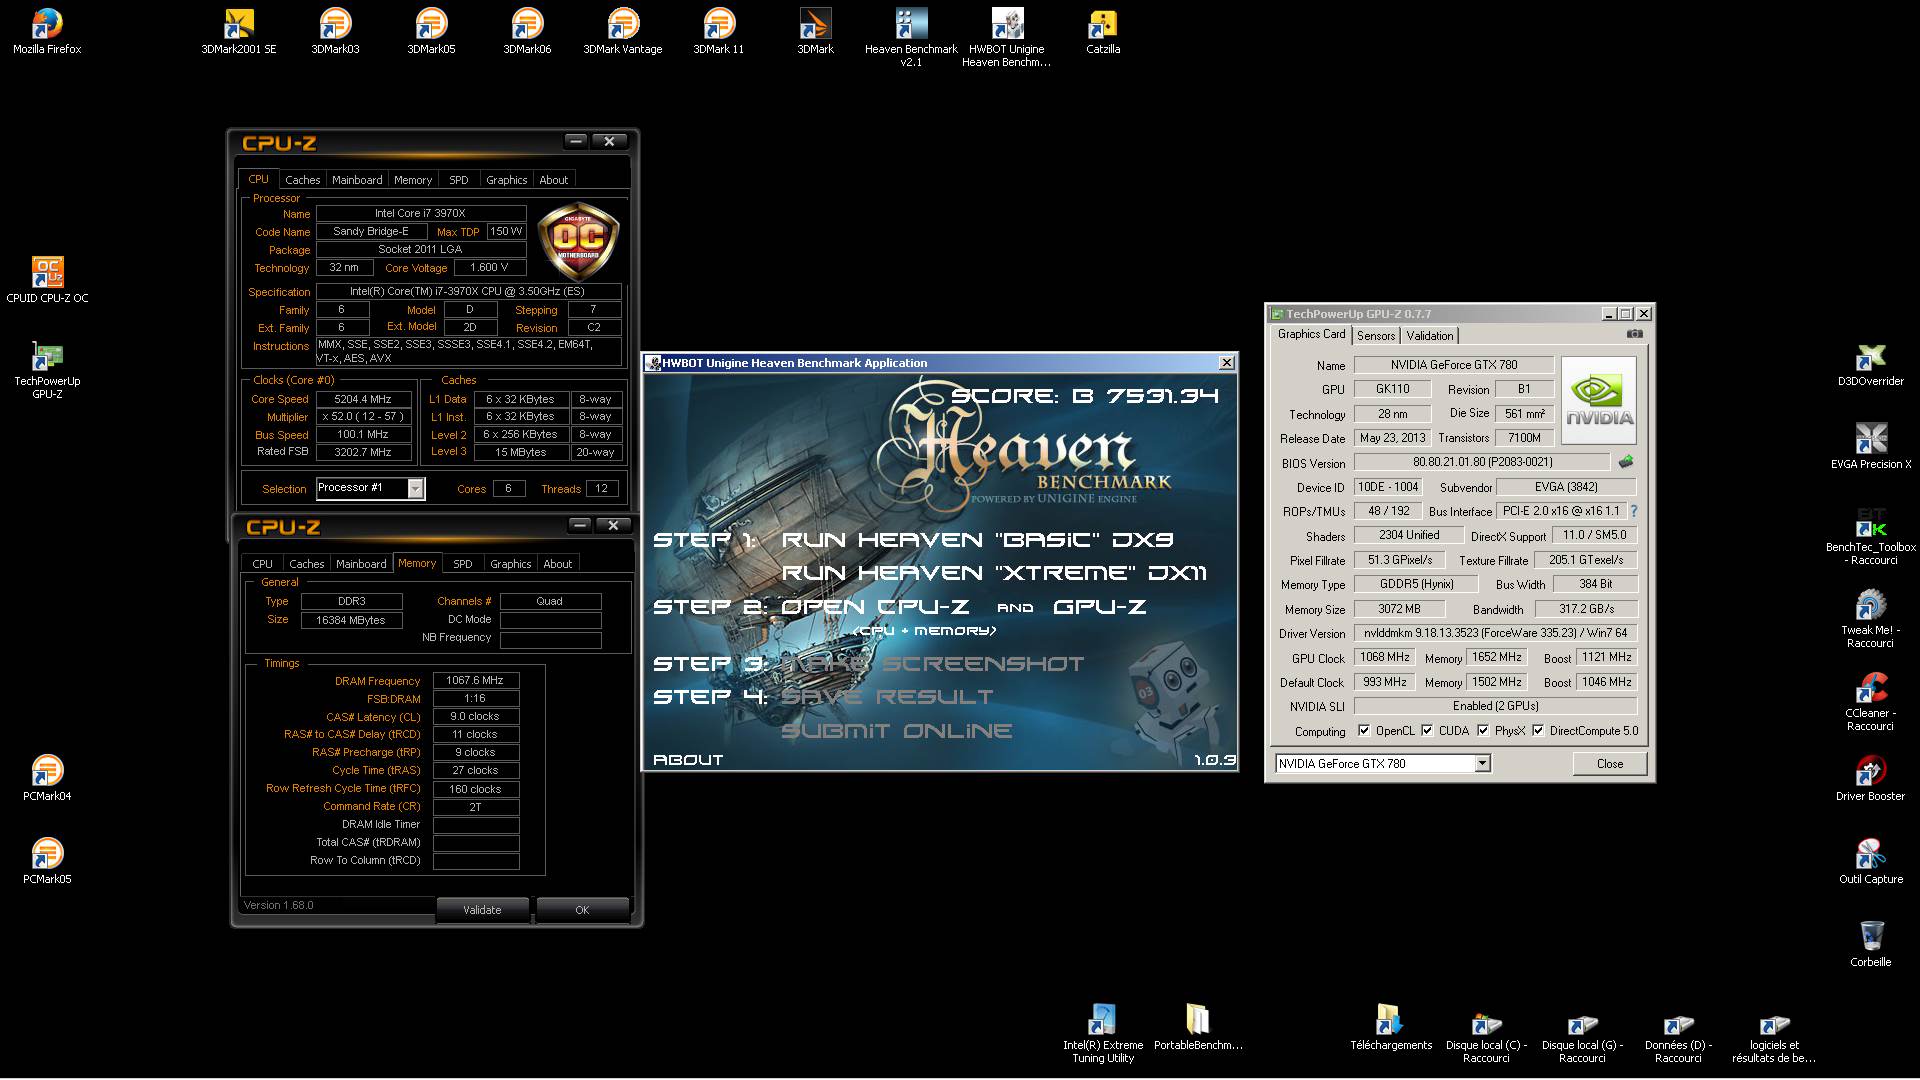Screen dimensions: 1920x1080
Task: Click Validate button in CPU-Z
Action: (482, 910)
